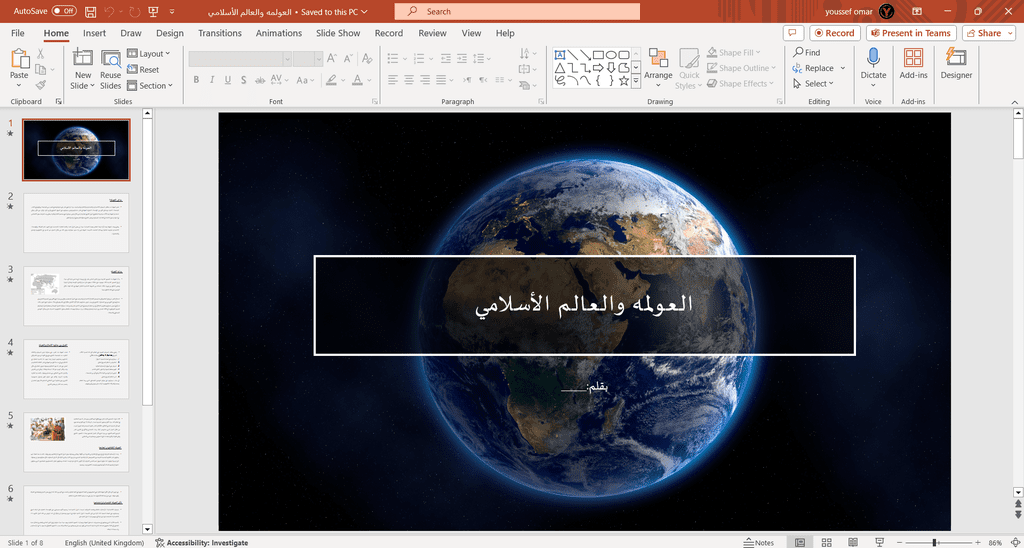1024x548 pixels.
Task: Open the Layout dropdown
Action: click(x=149, y=54)
